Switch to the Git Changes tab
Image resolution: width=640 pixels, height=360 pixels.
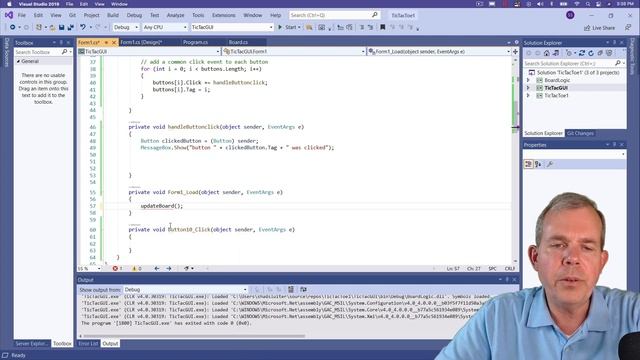click(x=580, y=133)
